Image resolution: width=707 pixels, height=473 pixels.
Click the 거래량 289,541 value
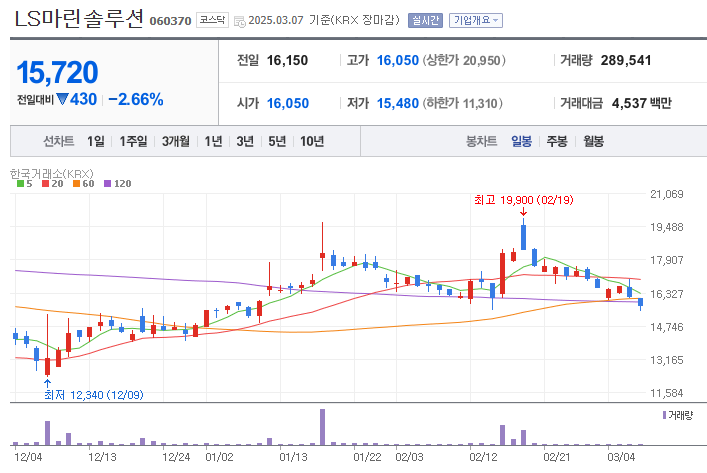[626, 60]
